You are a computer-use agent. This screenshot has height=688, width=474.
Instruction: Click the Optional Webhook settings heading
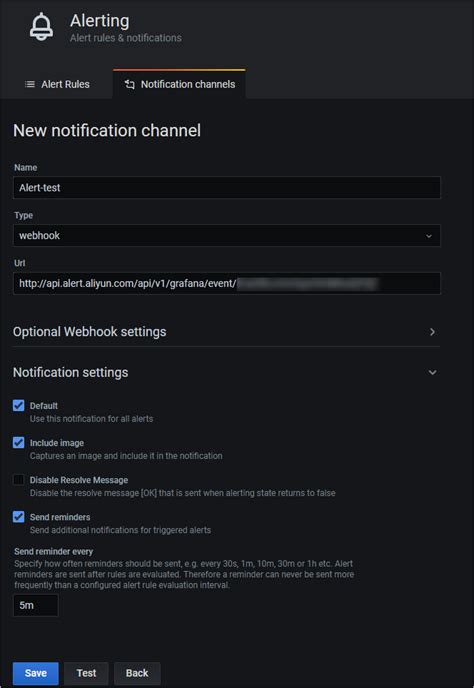coord(90,332)
